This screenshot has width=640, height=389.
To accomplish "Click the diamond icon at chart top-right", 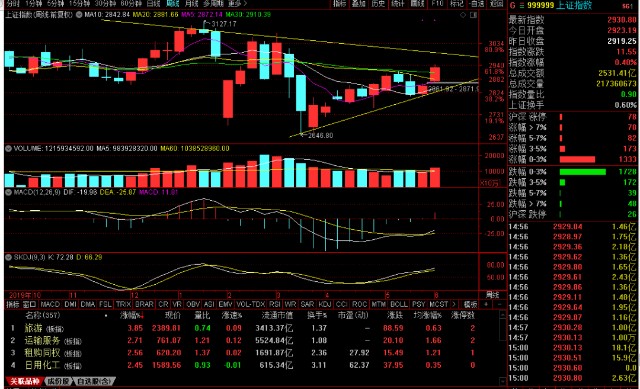I will 463,15.
